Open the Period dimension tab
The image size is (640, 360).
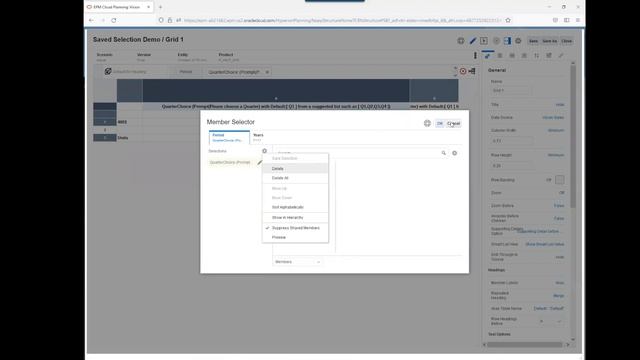click(229, 138)
